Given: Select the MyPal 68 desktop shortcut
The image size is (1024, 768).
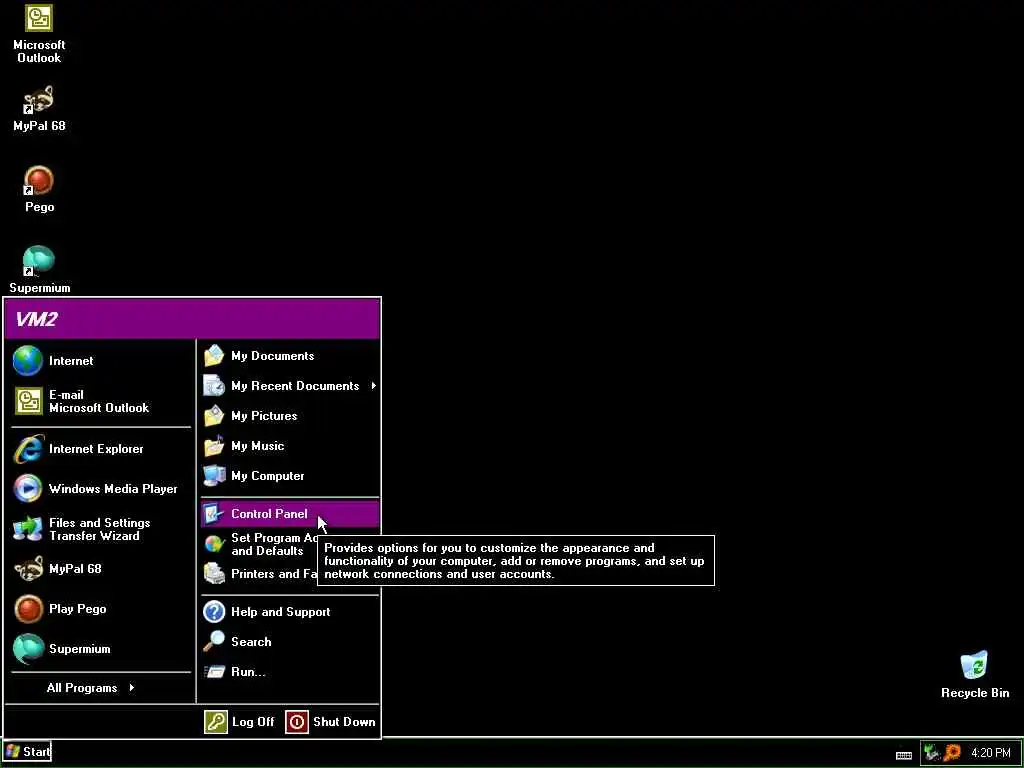Looking at the screenshot, I should coord(39,108).
